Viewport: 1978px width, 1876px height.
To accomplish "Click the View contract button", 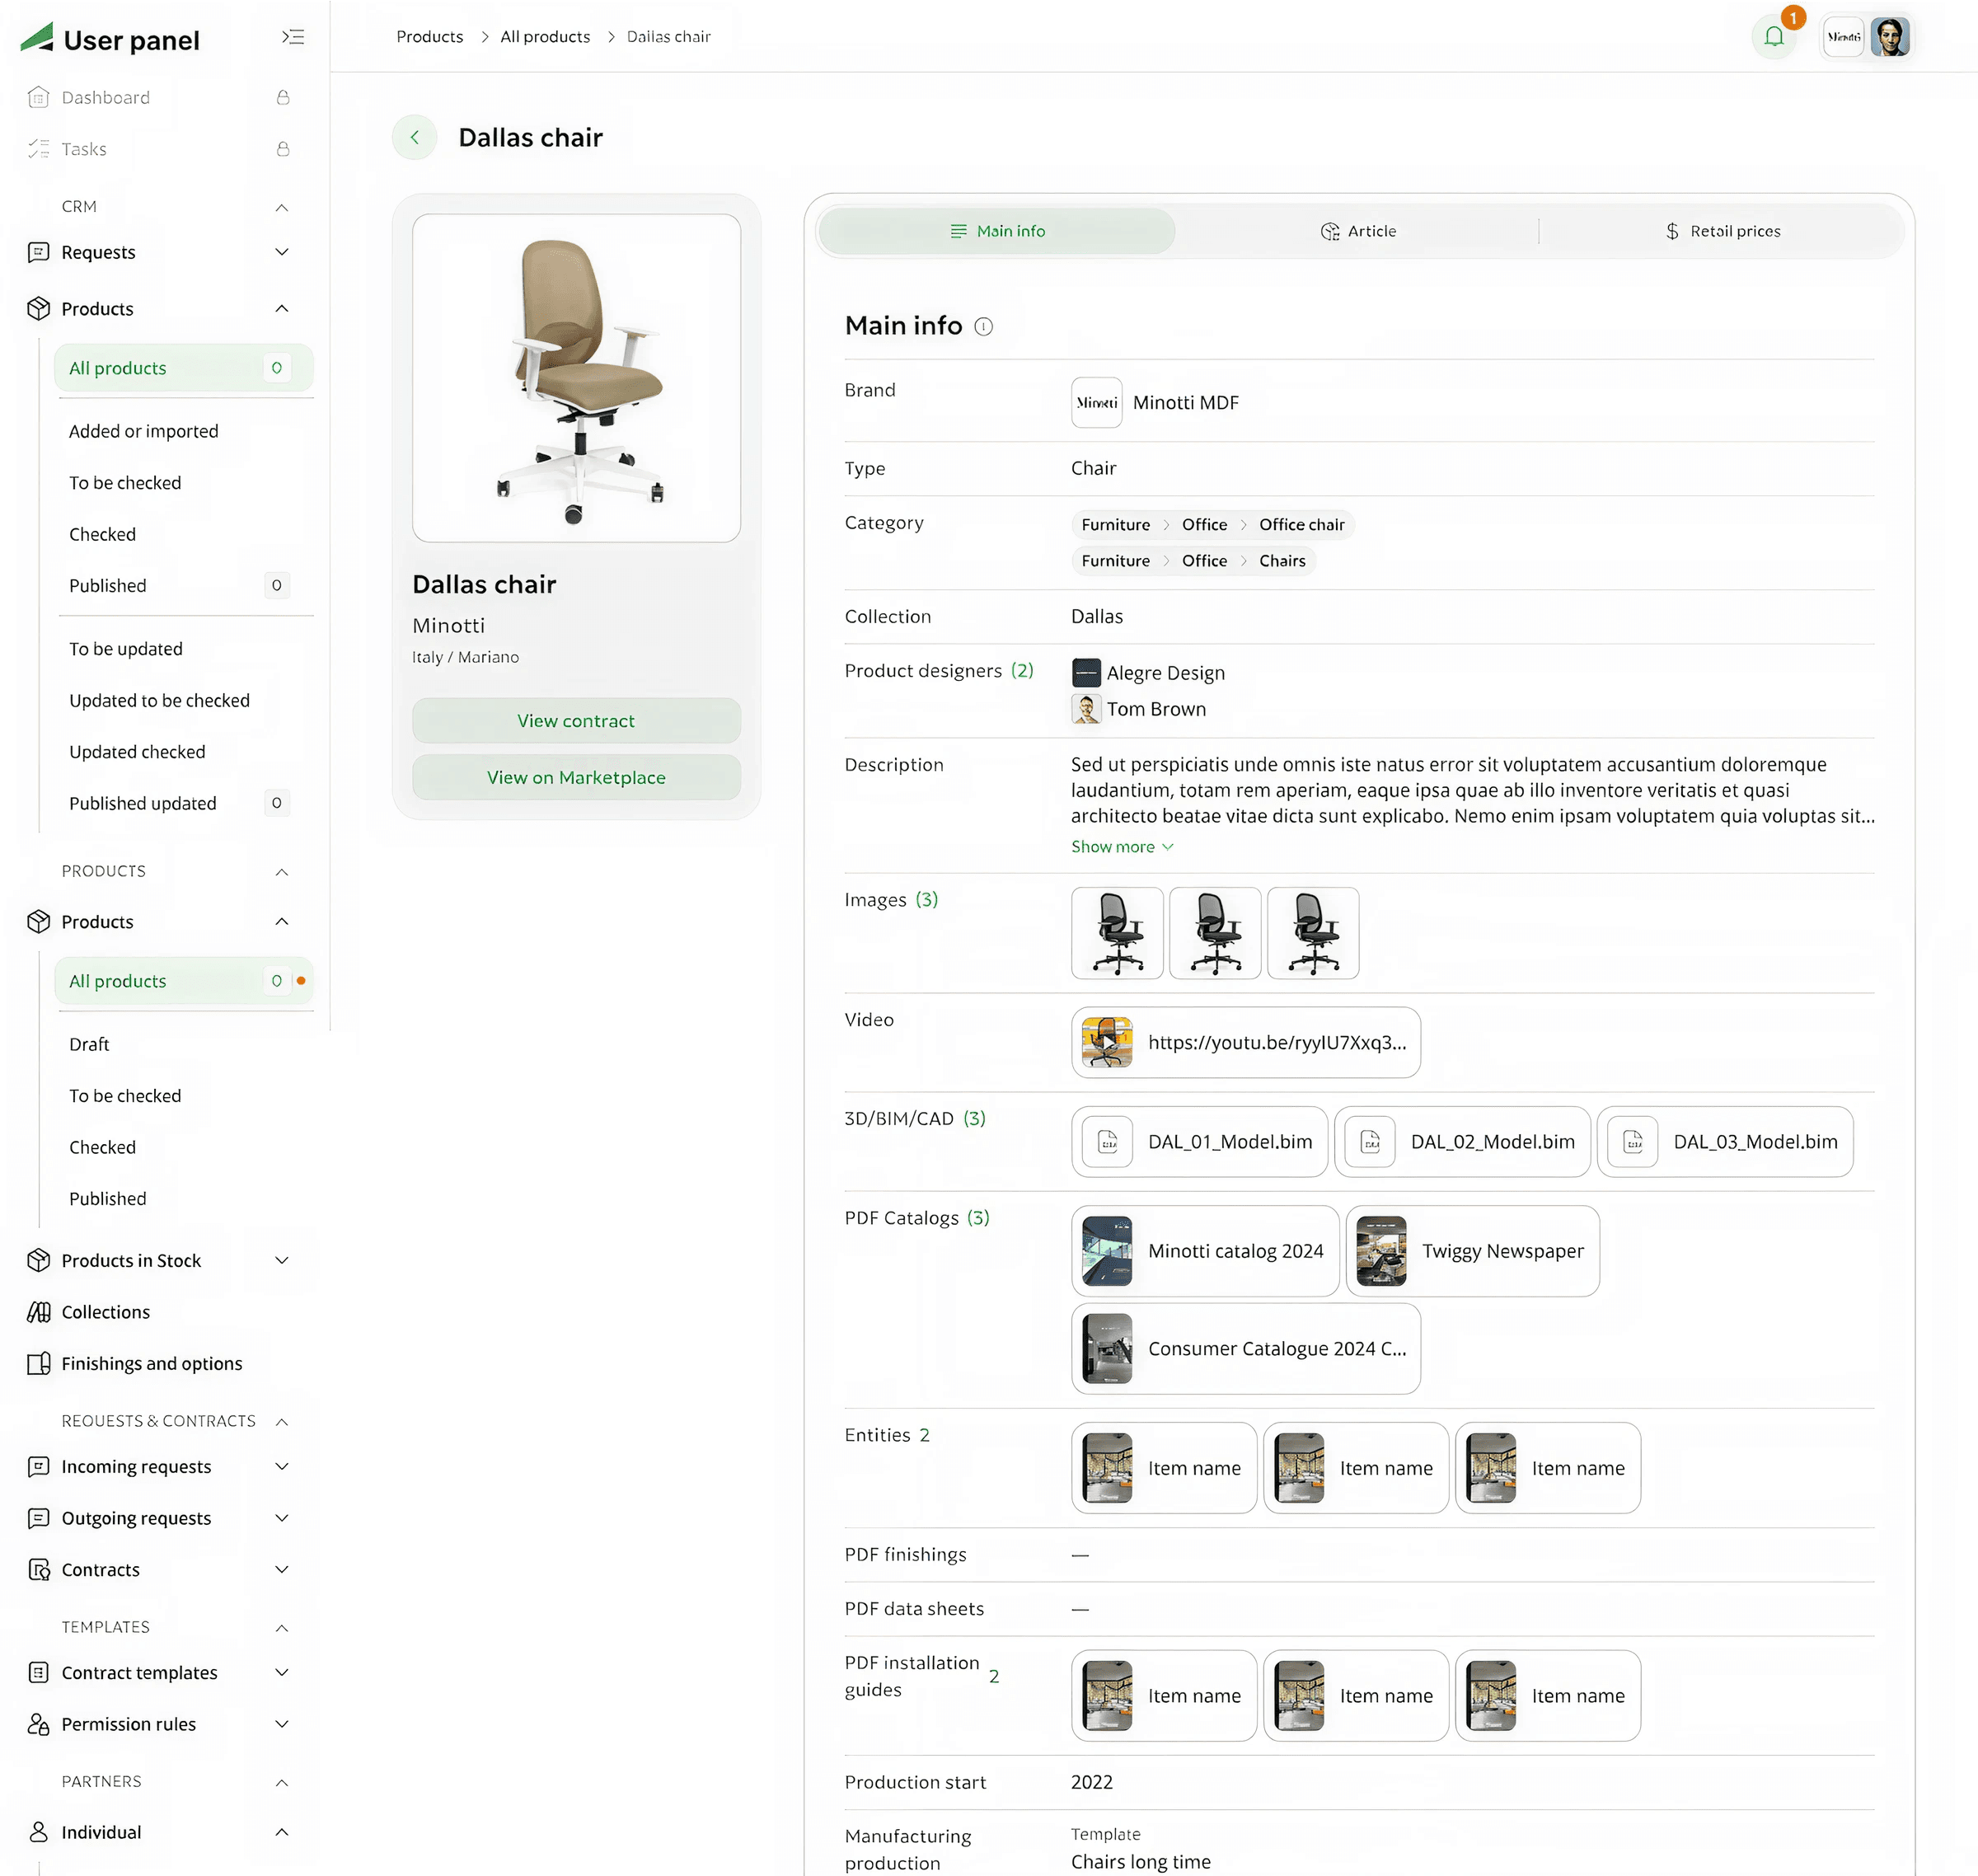I will [x=576, y=720].
